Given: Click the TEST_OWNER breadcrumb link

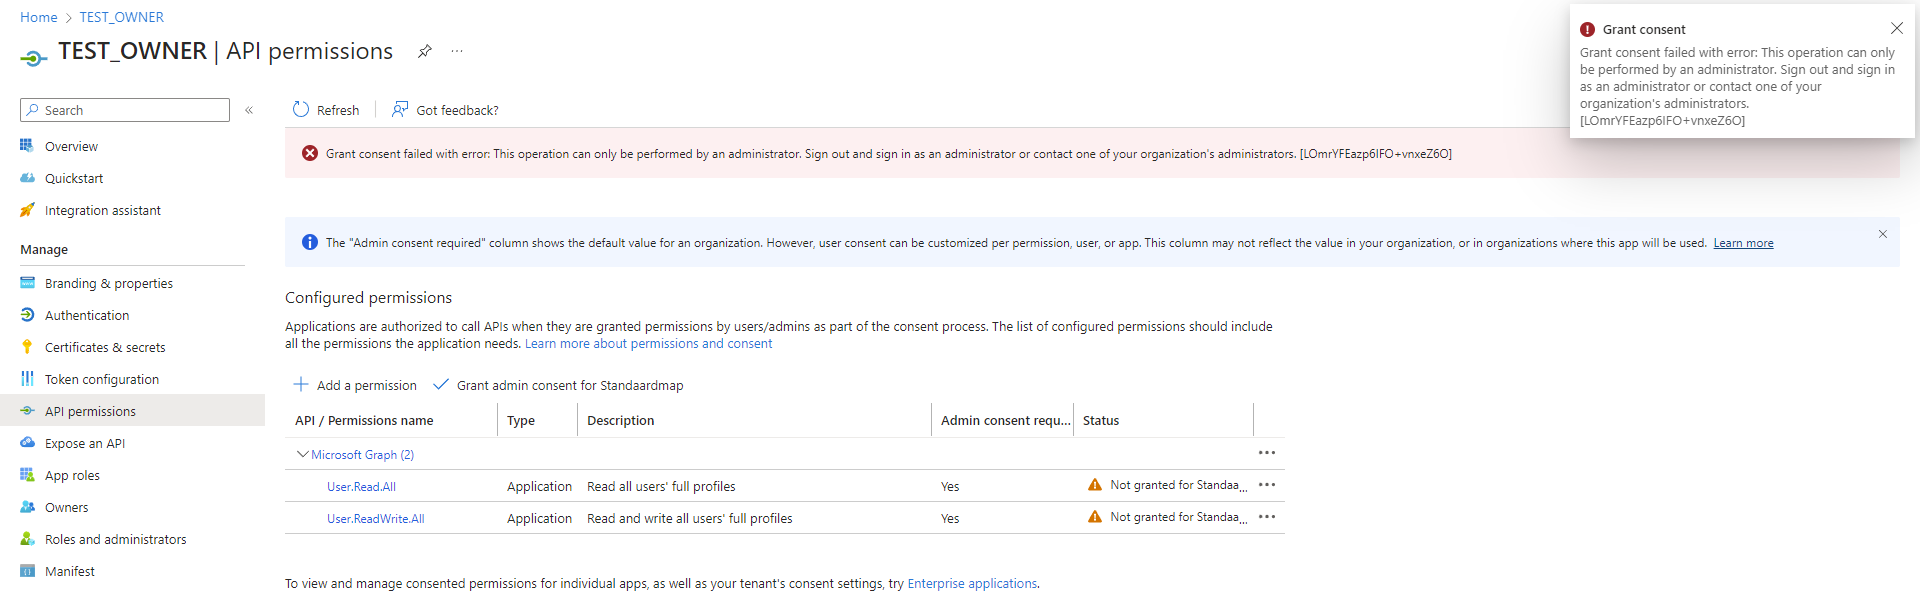Looking at the screenshot, I should point(121,17).
